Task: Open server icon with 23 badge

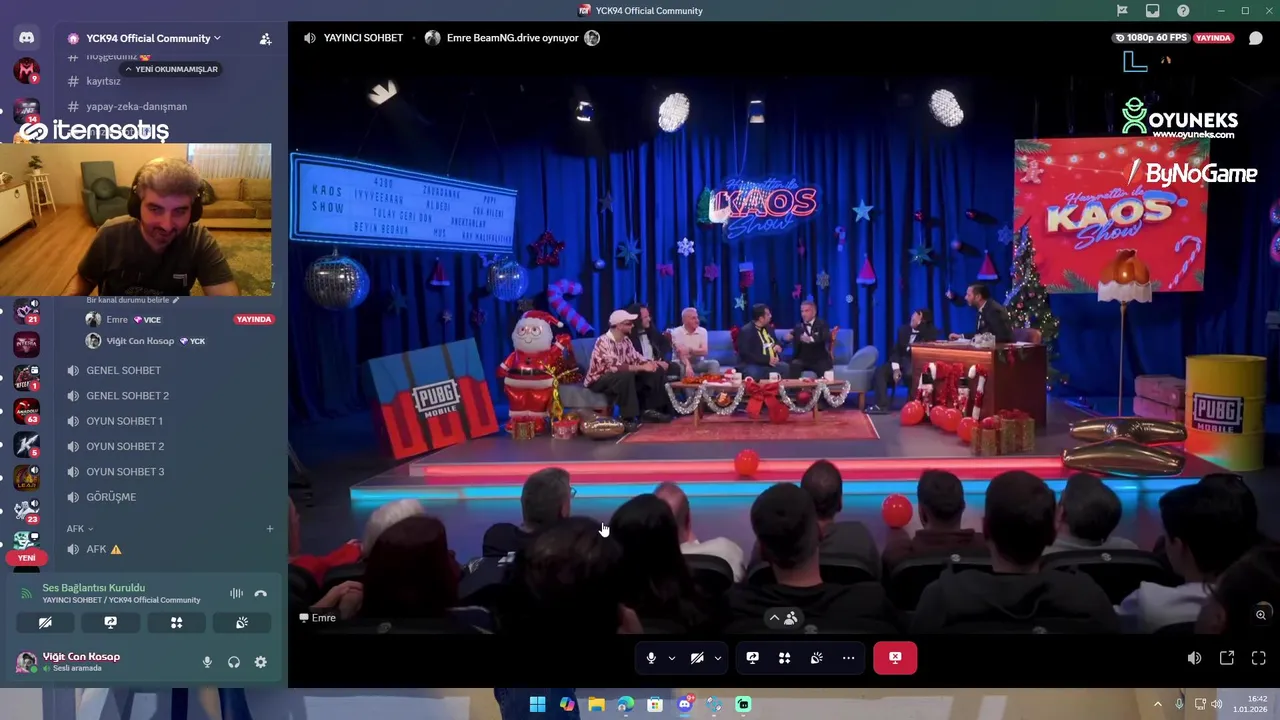Action: (26, 511)
